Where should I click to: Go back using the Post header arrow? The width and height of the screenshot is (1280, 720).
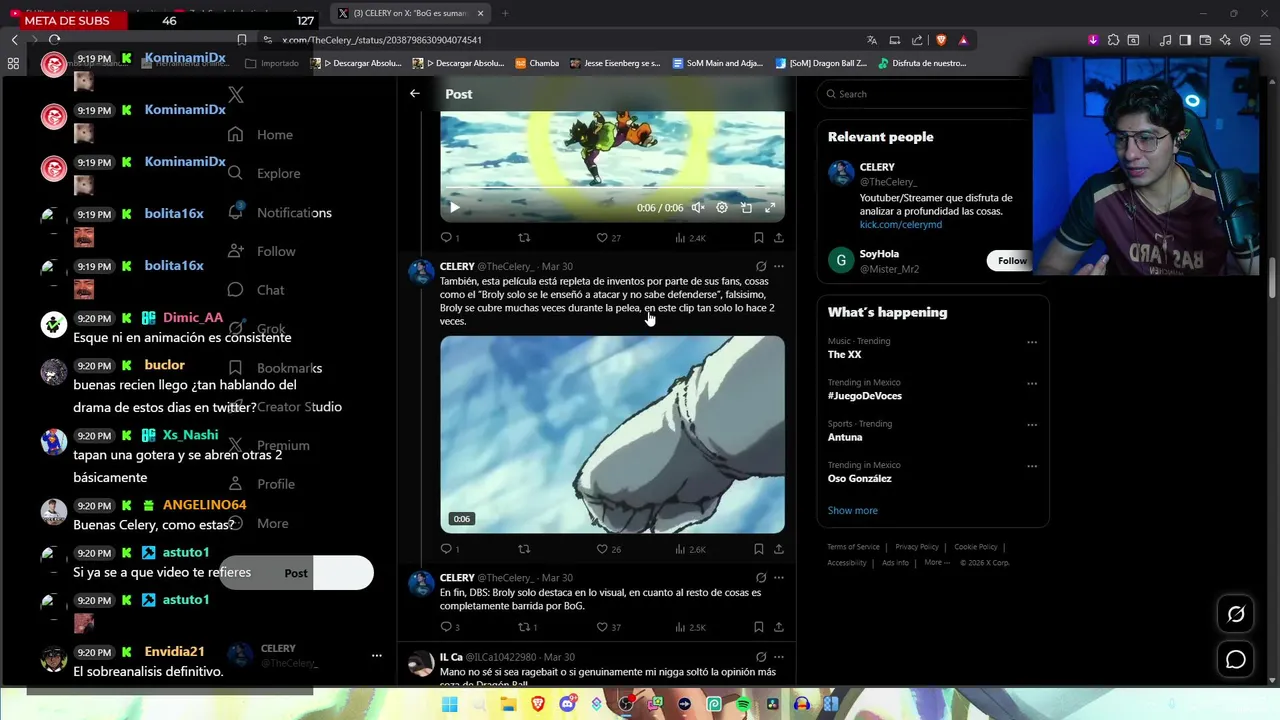click(415, 93)
